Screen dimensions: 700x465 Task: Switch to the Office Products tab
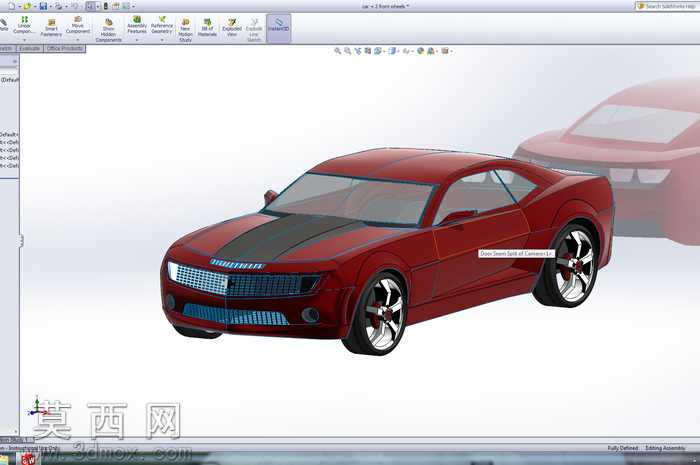[65, 48]
